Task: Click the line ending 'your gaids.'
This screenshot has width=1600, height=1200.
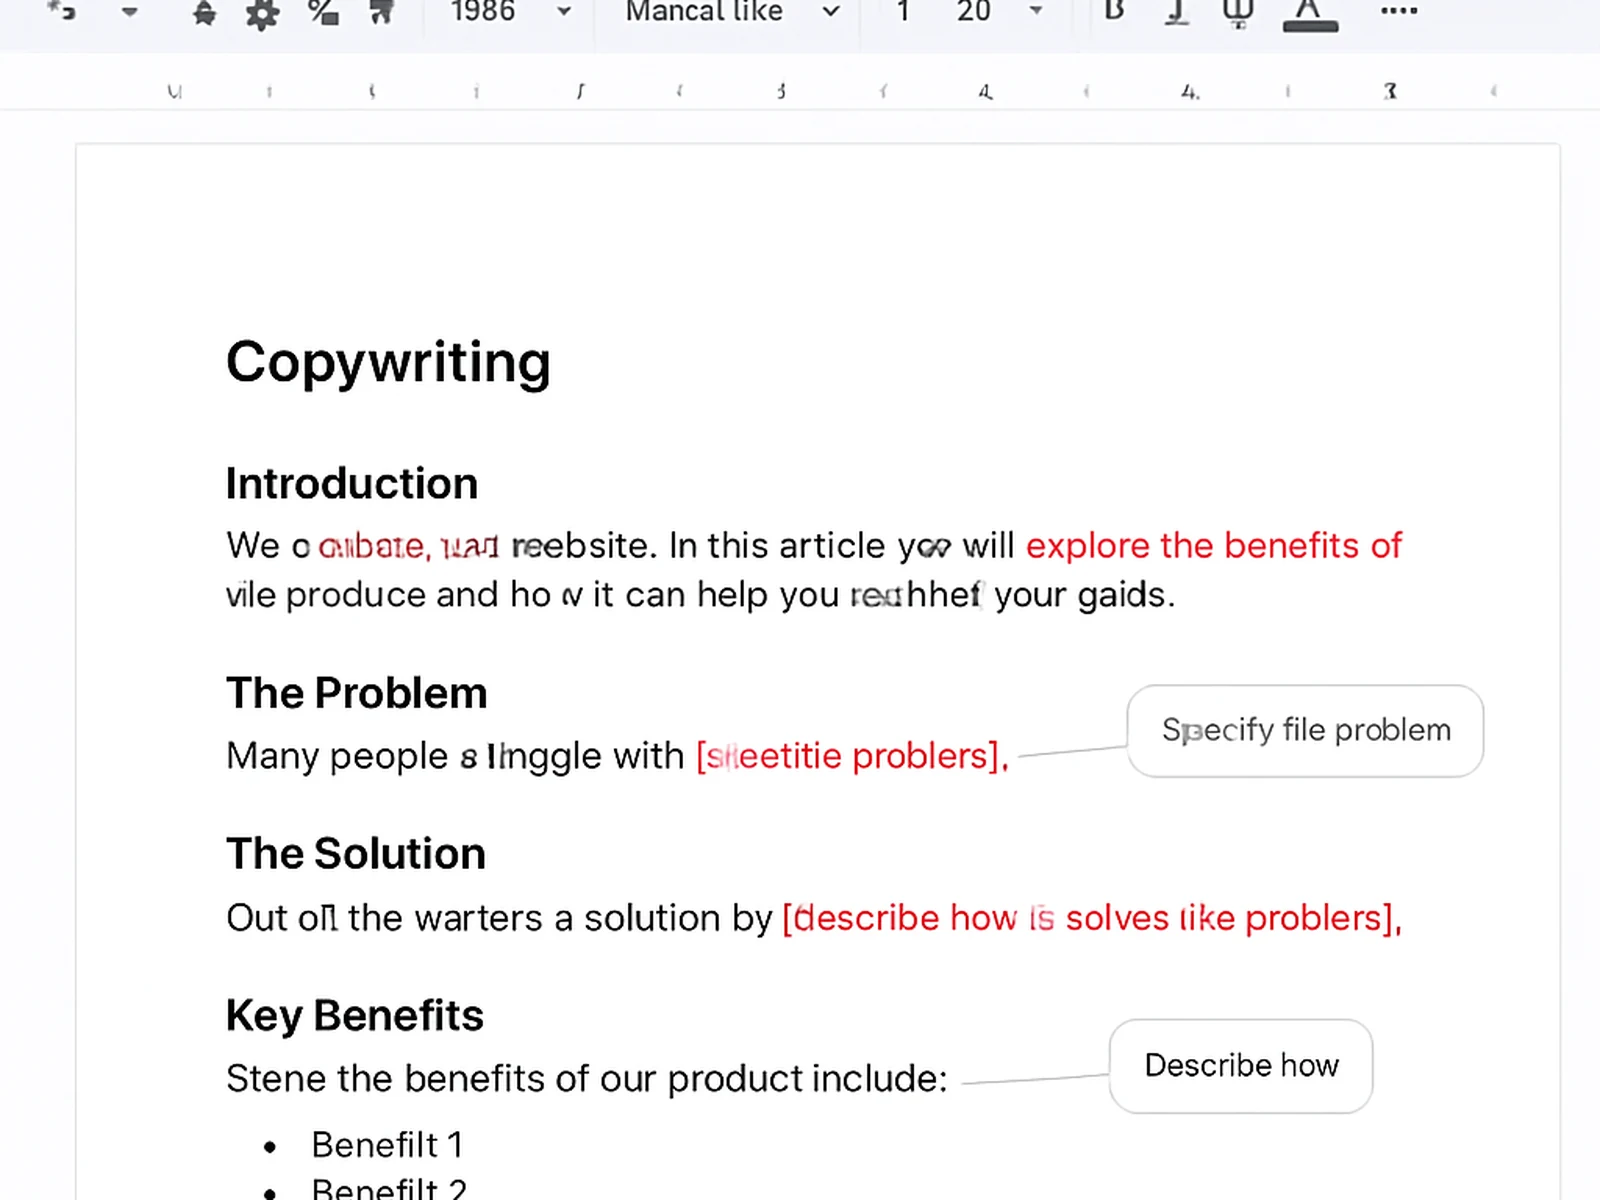Action: 700,595
